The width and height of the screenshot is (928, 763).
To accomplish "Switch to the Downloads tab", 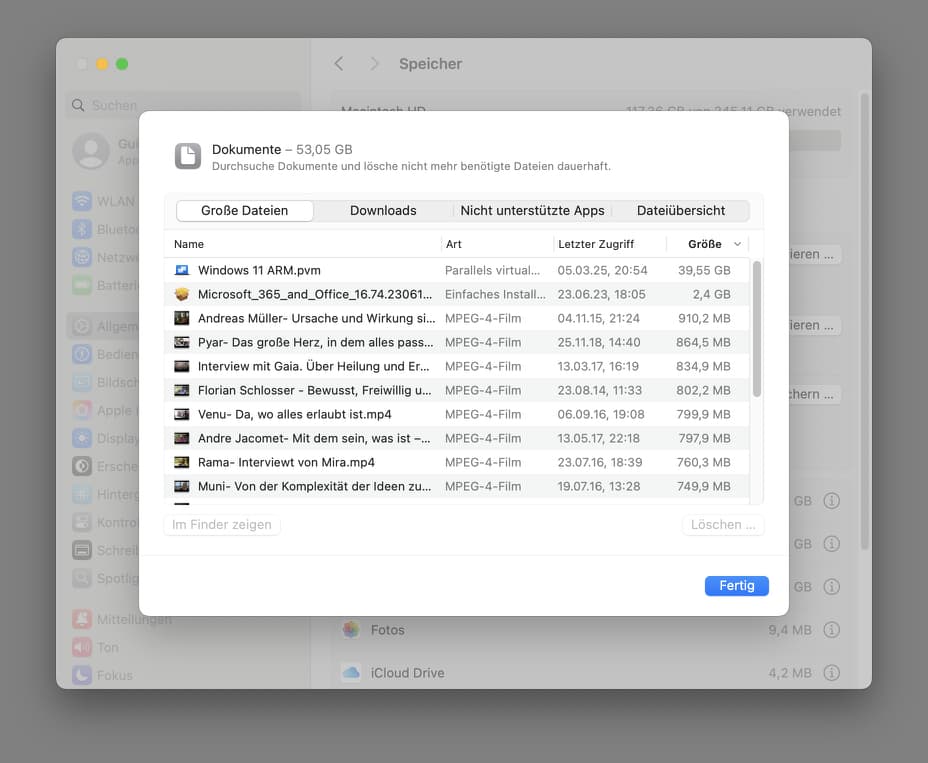I will pos(383,211).
